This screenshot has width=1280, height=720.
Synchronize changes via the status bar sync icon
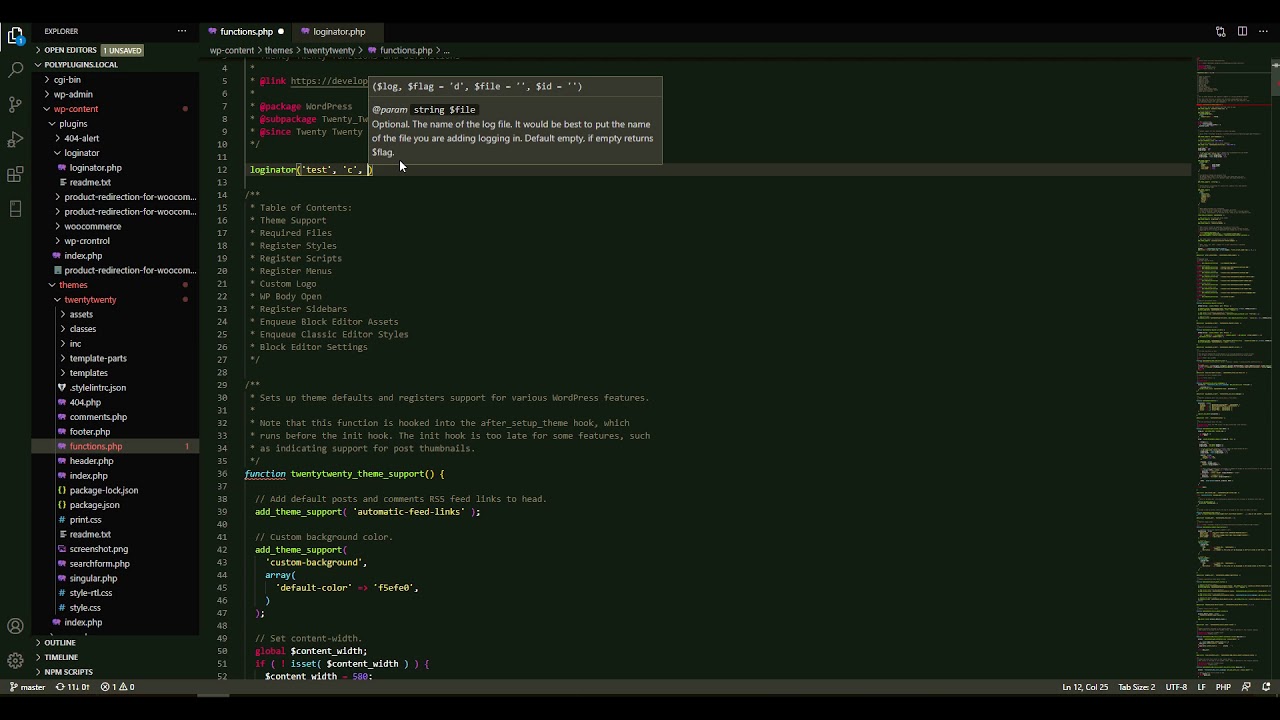click(72, 687)
